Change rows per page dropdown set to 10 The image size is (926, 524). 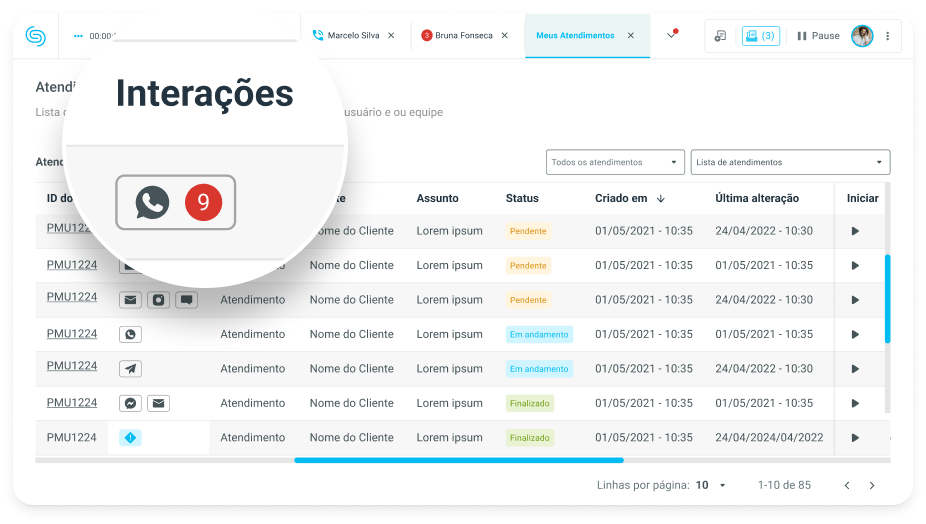[711, 485]
